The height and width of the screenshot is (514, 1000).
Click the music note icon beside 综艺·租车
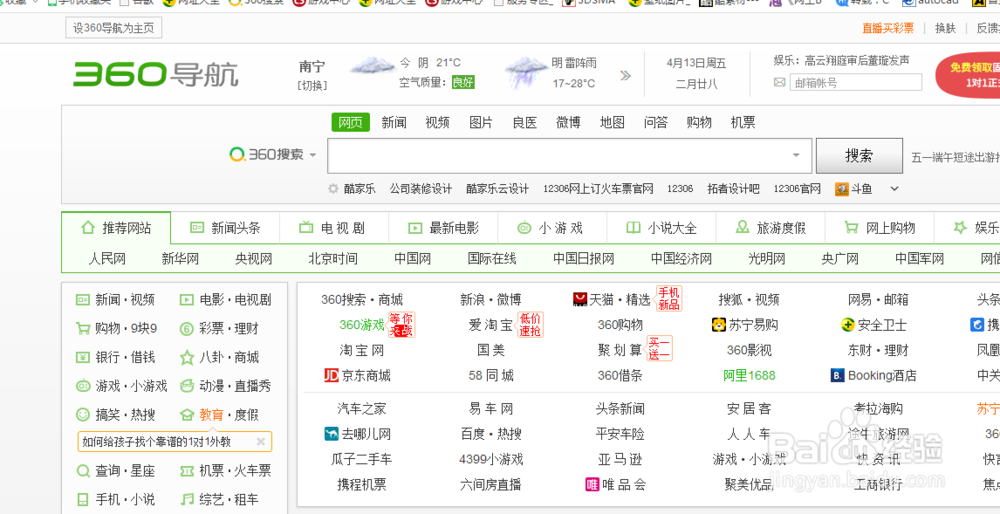(x=187, y=499)
